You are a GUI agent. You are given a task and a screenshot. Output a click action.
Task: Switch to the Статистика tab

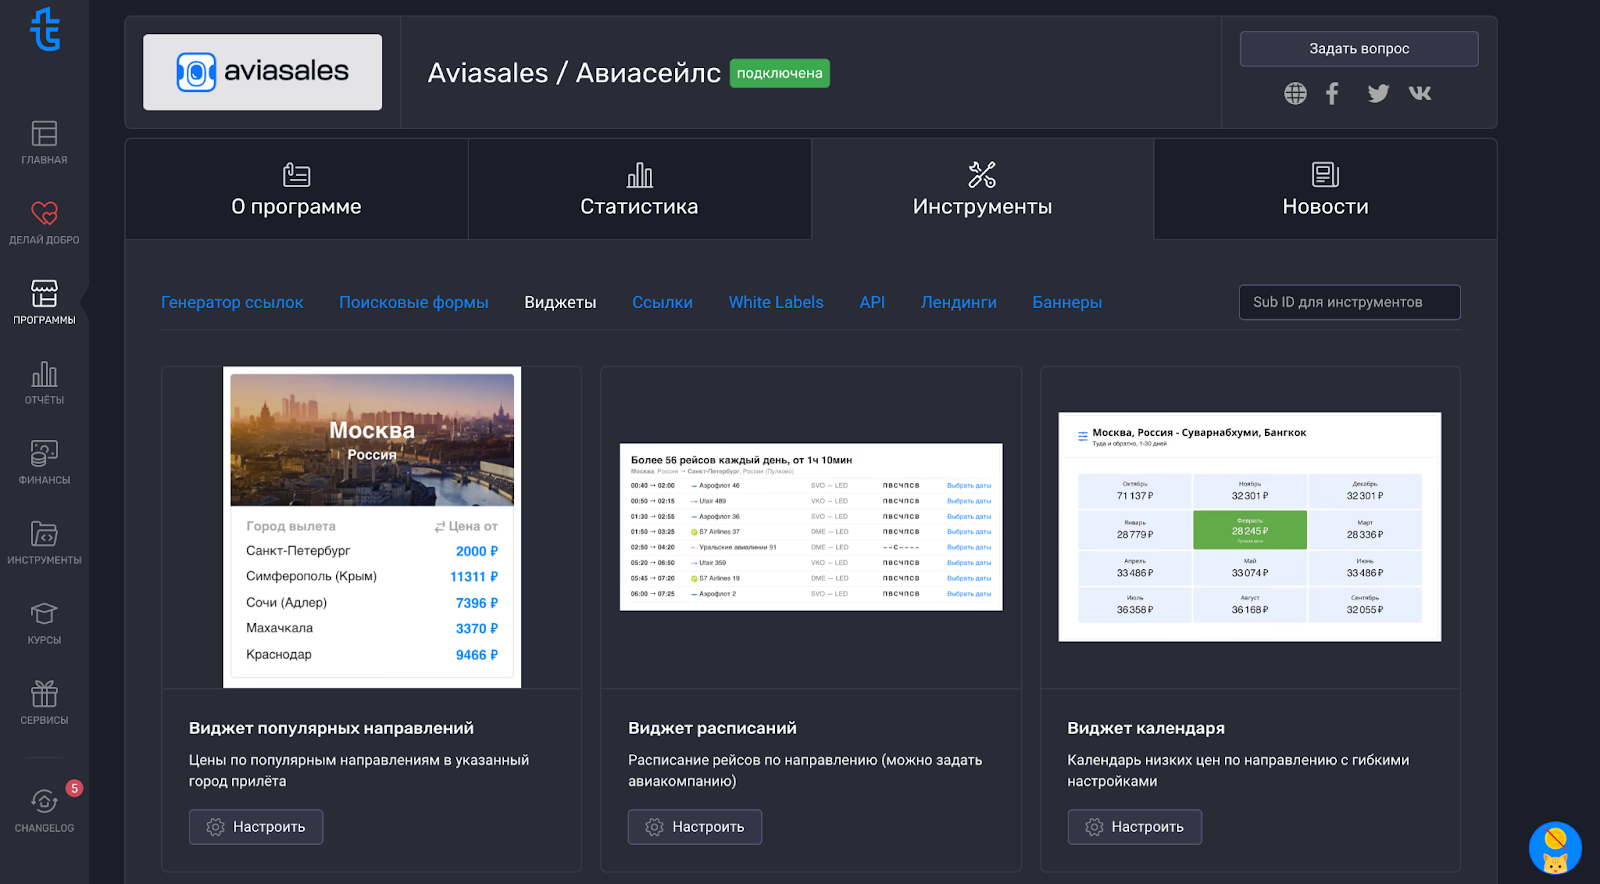(639, 190)
